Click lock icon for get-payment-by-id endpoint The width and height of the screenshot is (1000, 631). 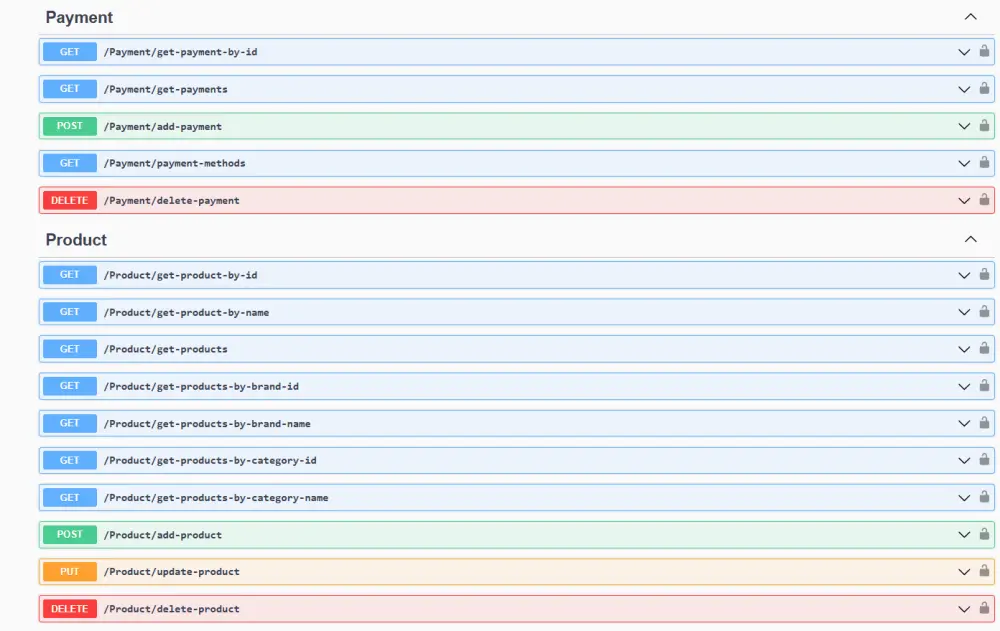pyautogui.click(x=984, y=52)
